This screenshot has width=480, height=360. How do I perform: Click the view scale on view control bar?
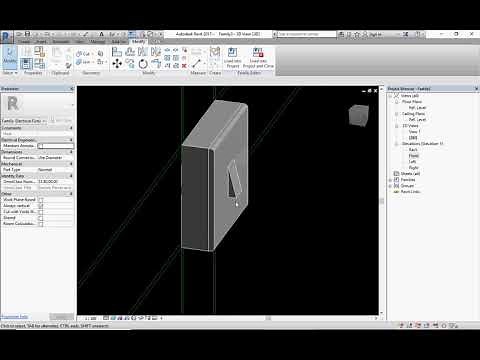coord(90,318)
